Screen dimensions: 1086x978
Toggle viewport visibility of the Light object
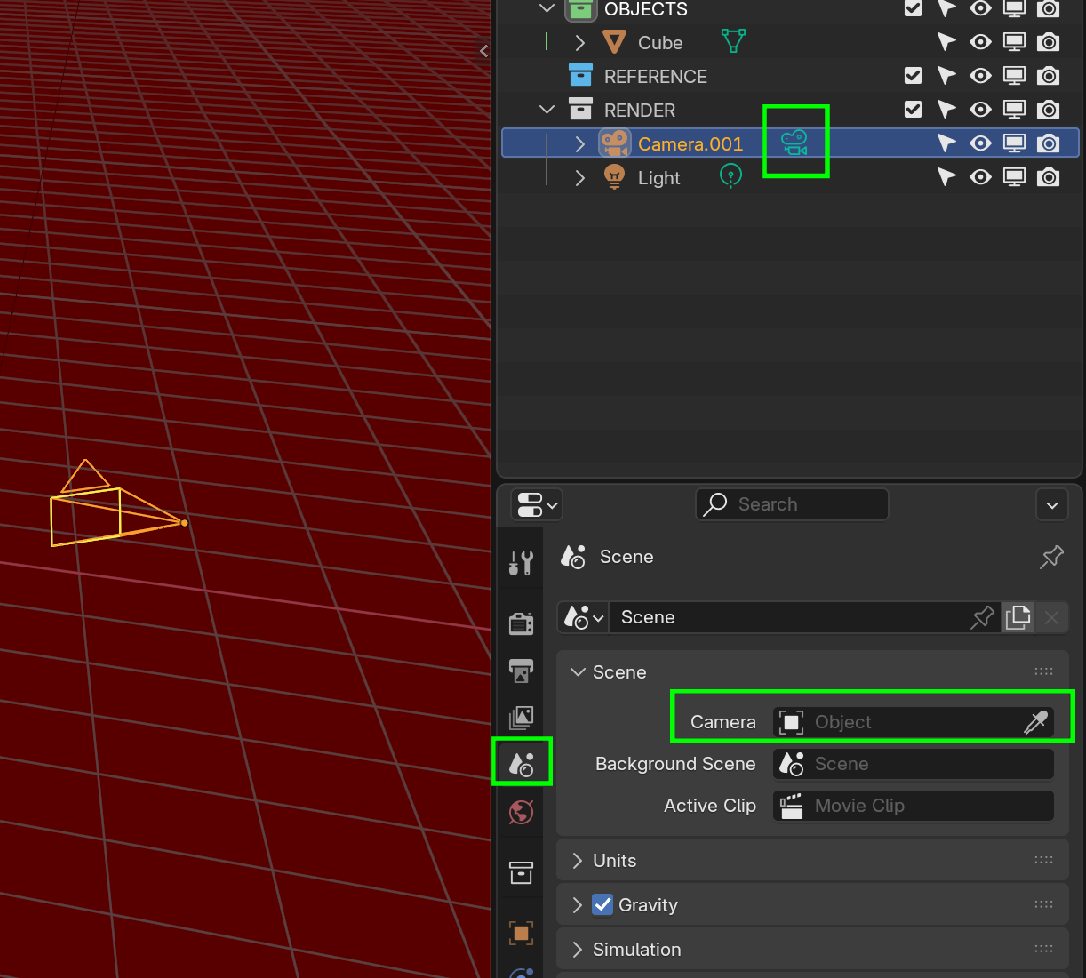980,176
